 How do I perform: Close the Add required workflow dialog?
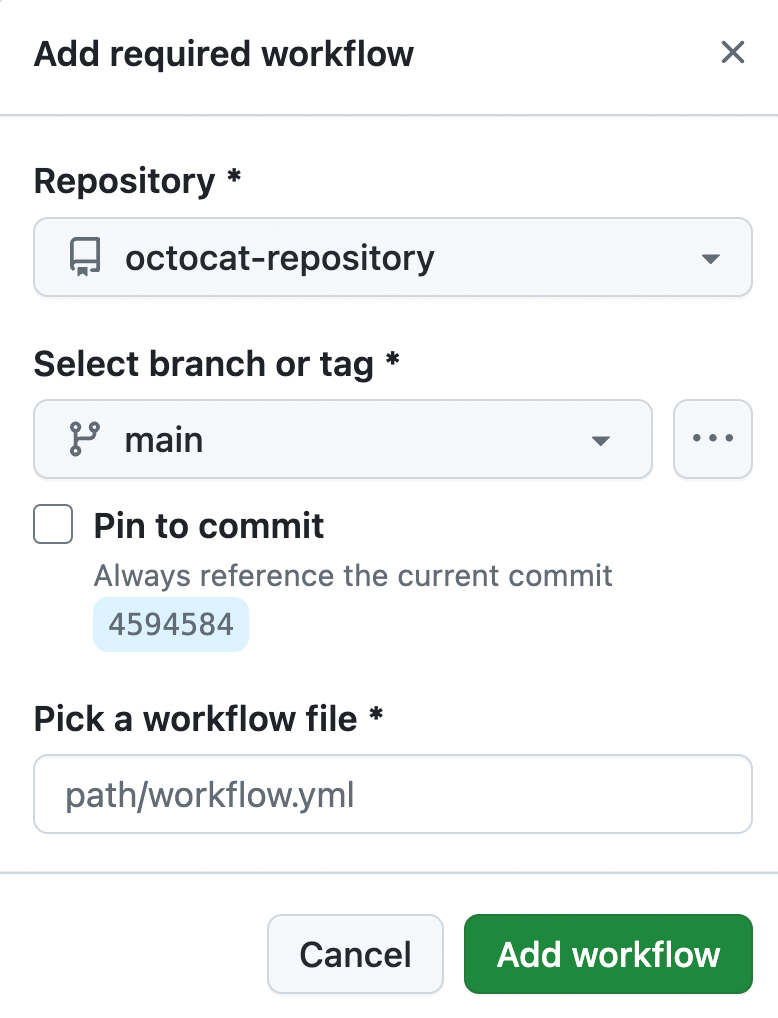click(733, 53)
